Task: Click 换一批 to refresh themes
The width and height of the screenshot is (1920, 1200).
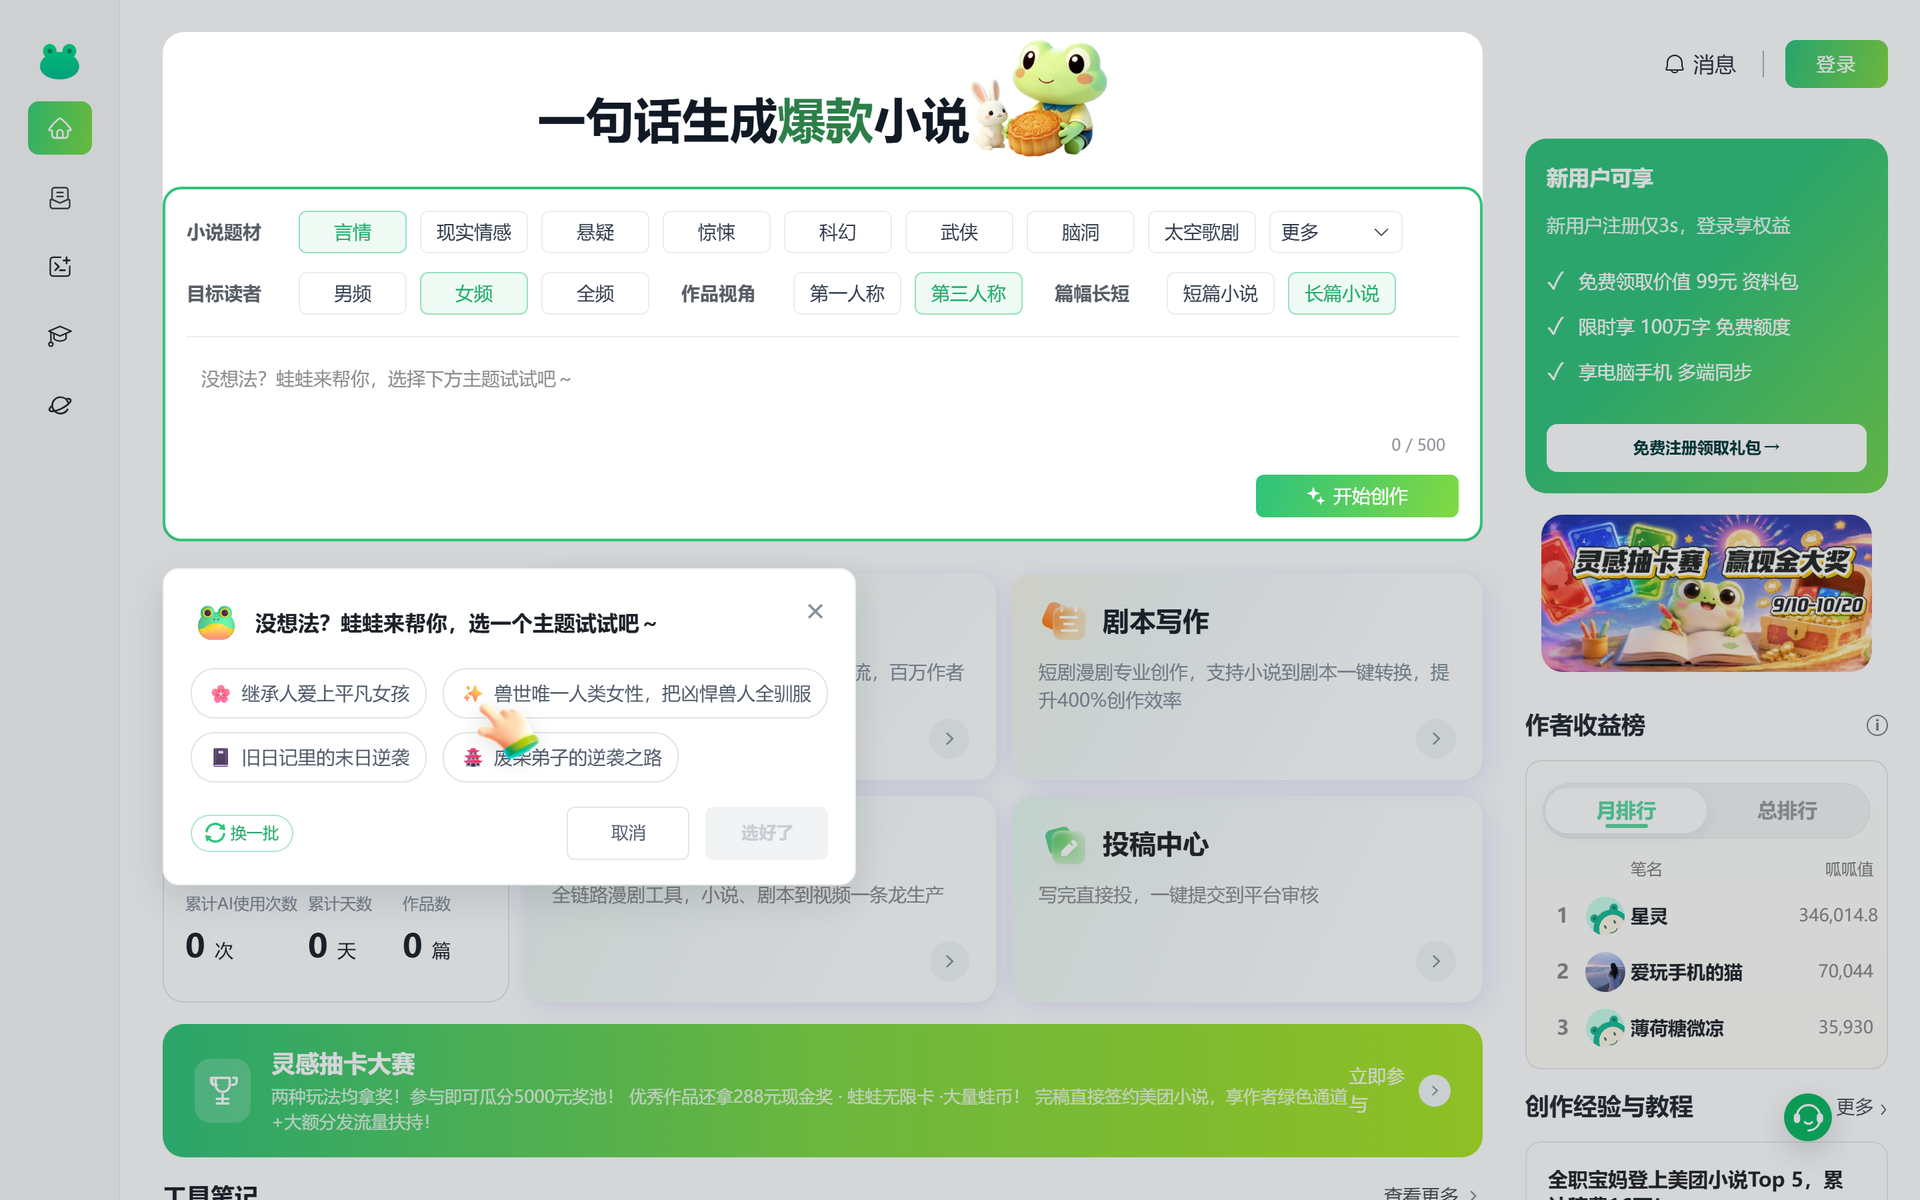Action: (x=242, y=833)
